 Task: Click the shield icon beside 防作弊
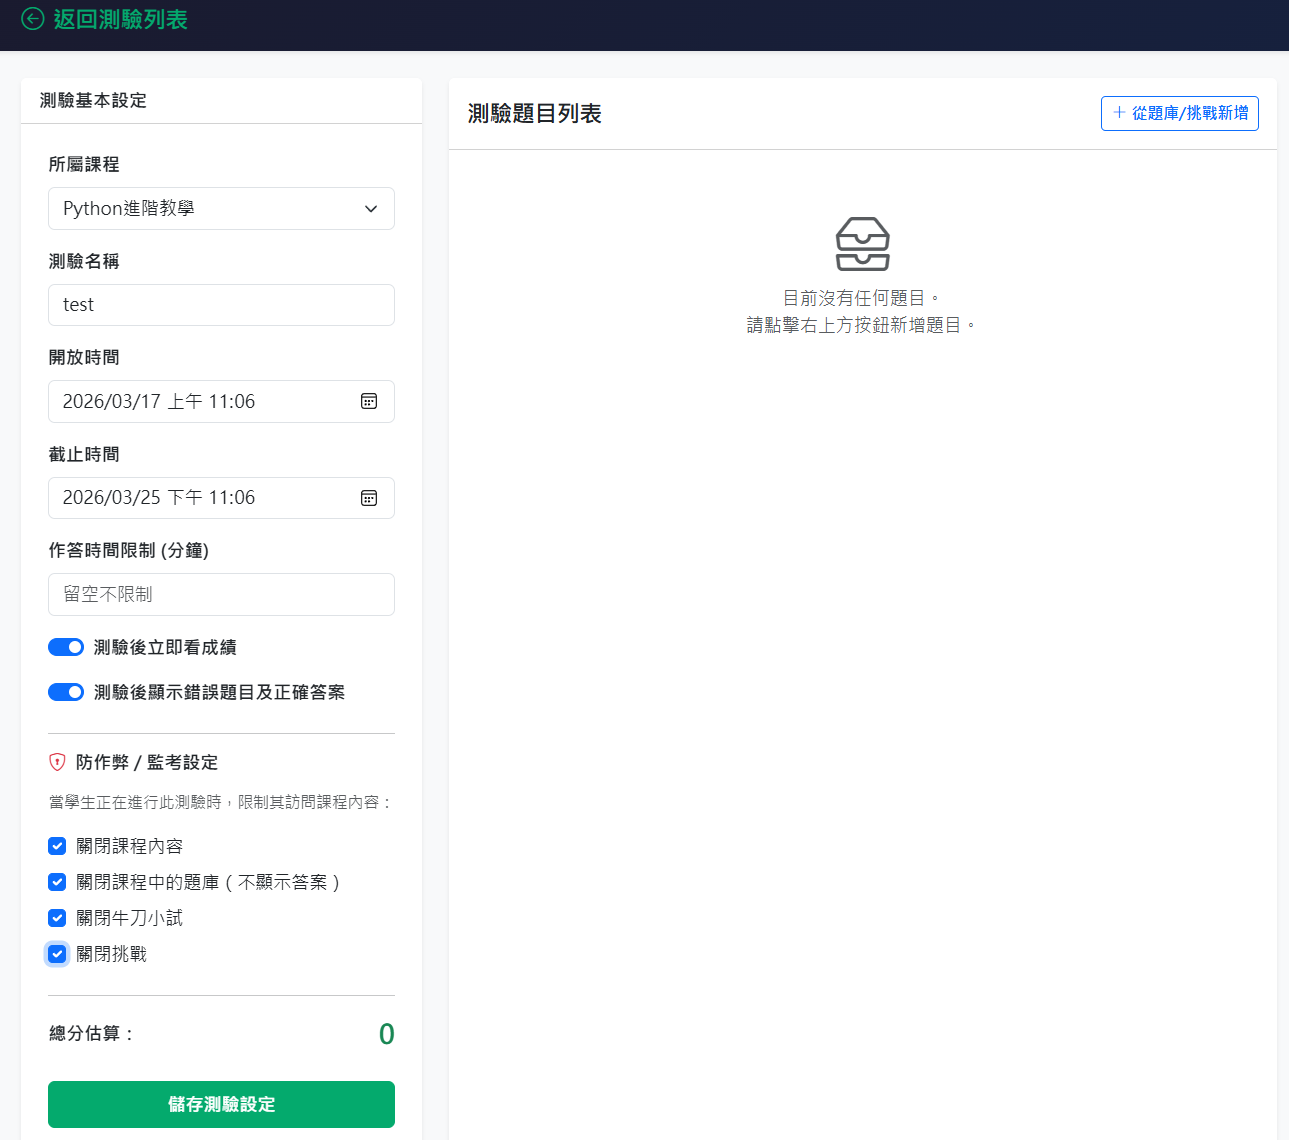click(x=57, y=762)
